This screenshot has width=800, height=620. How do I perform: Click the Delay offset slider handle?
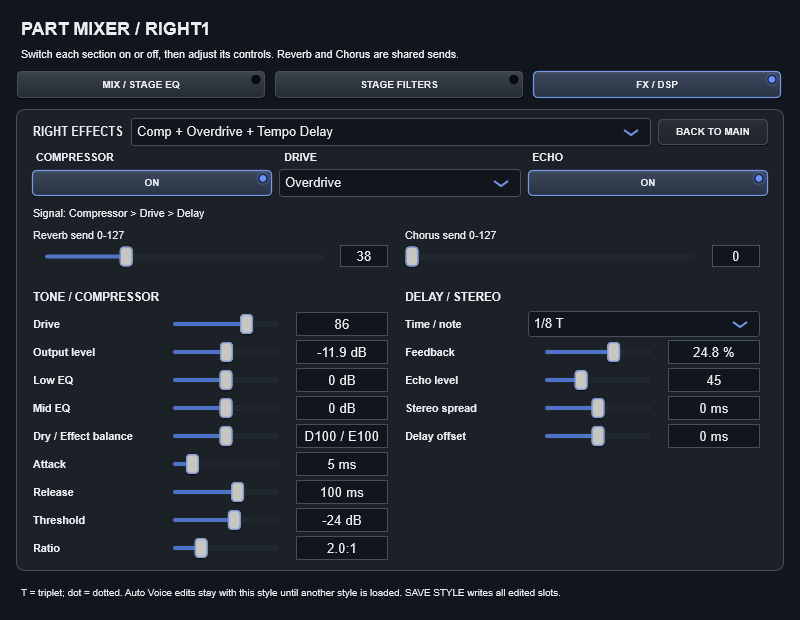(x=598, y=436)
